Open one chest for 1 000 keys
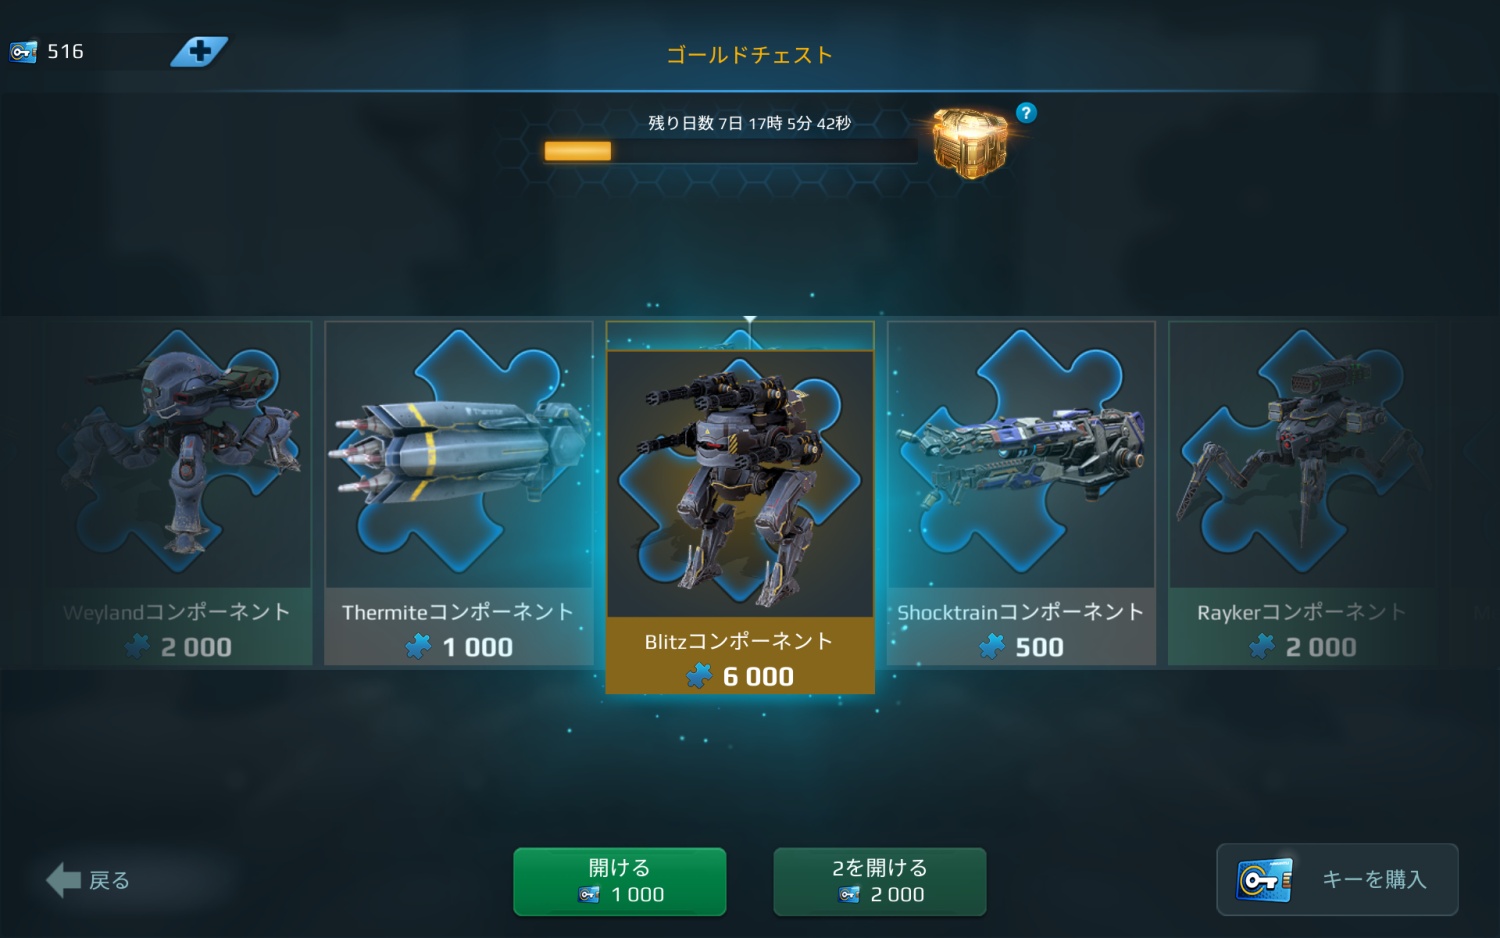Screen dimensions: 1500x938 620,881
